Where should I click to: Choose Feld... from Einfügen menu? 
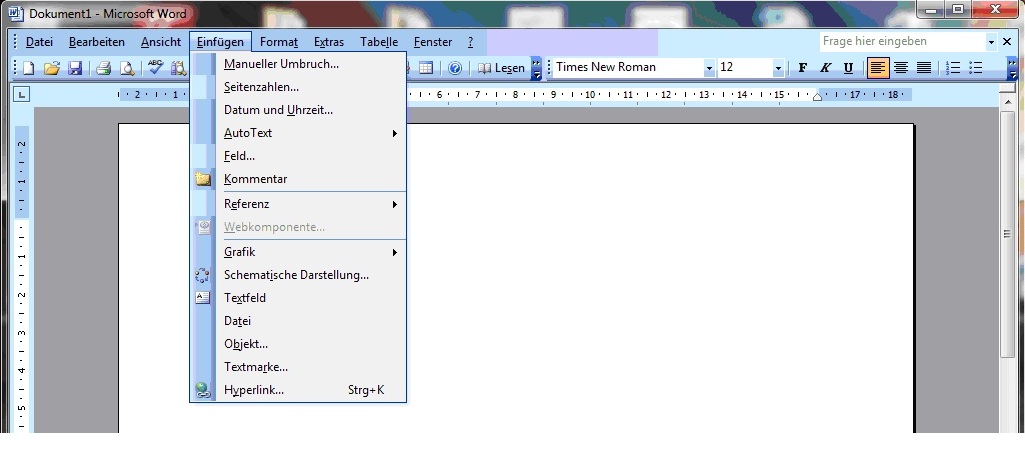297,156
